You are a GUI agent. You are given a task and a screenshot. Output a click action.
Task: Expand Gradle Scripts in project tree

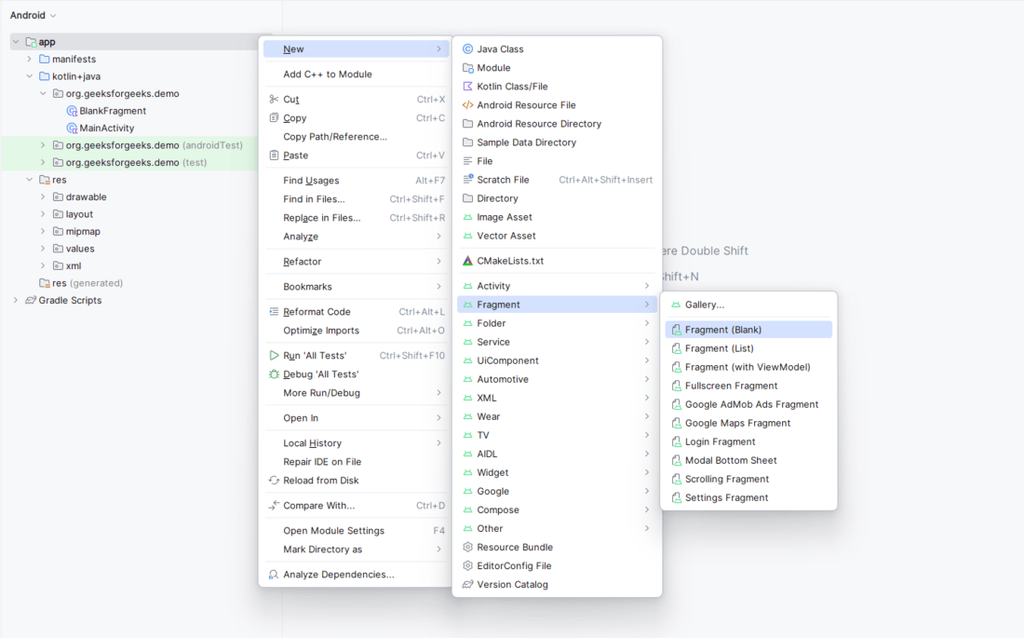(15, 300)
